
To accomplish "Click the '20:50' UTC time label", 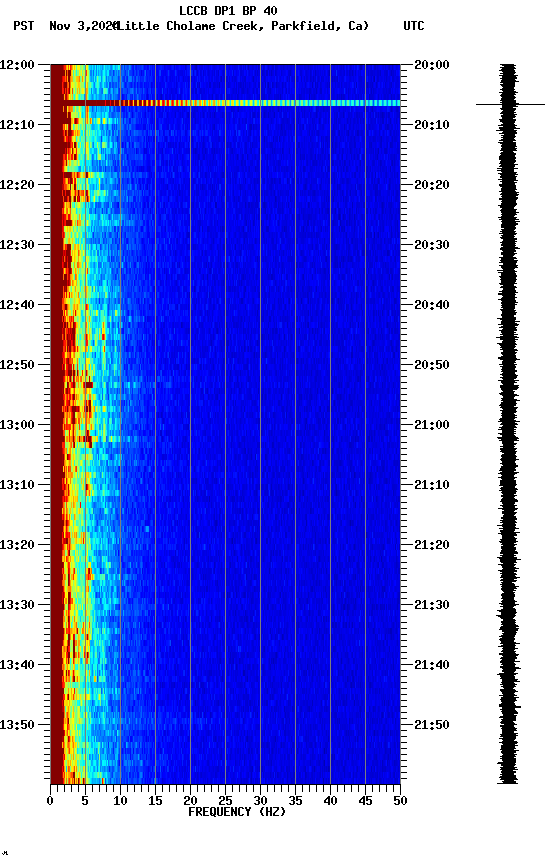I will [x=432, y=365].
